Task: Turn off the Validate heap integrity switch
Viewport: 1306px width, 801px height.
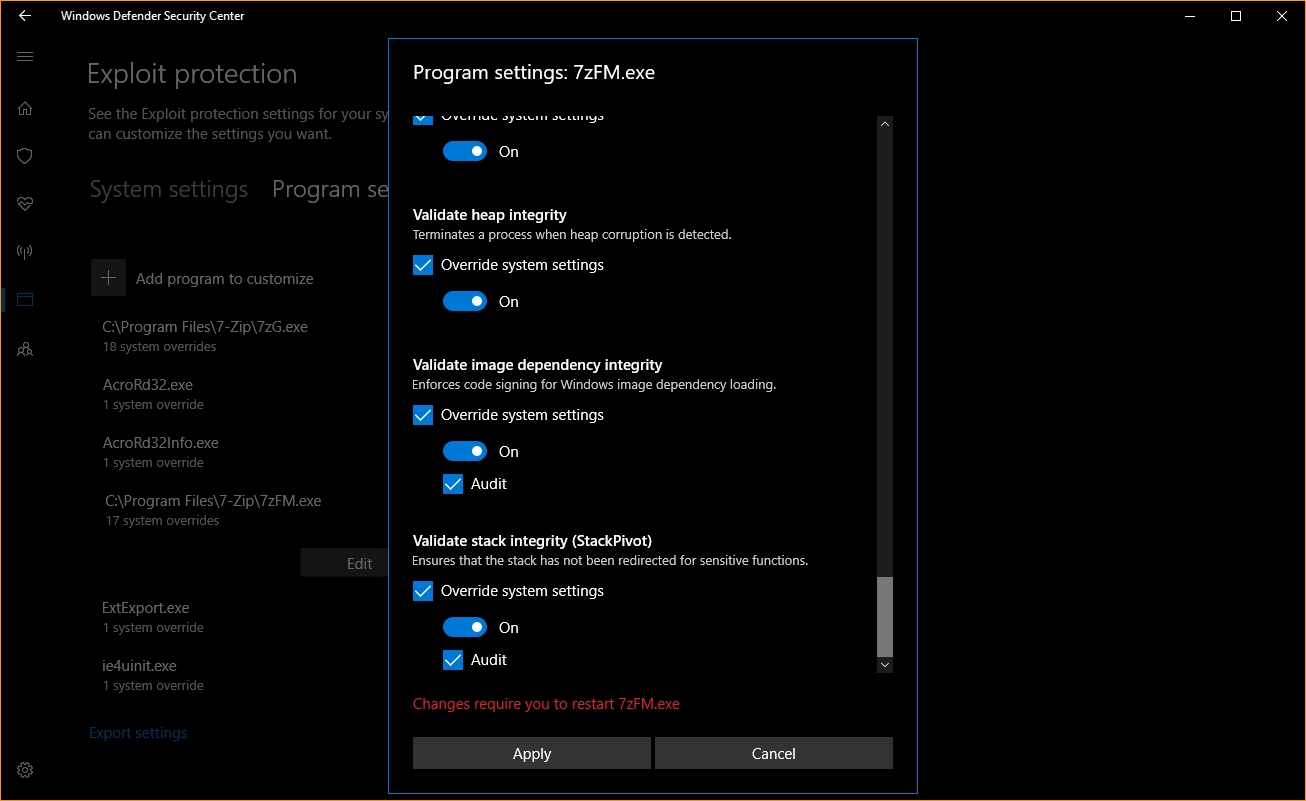Action: point(465,301)
